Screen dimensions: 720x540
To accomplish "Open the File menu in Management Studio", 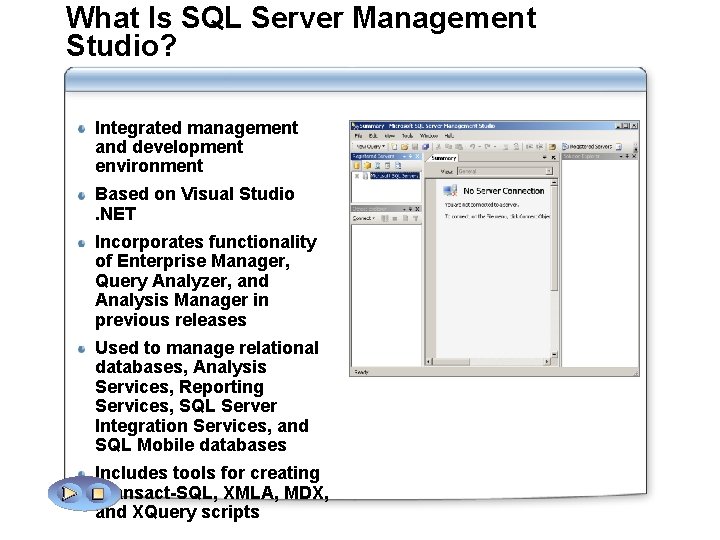I will coord(358,136).
